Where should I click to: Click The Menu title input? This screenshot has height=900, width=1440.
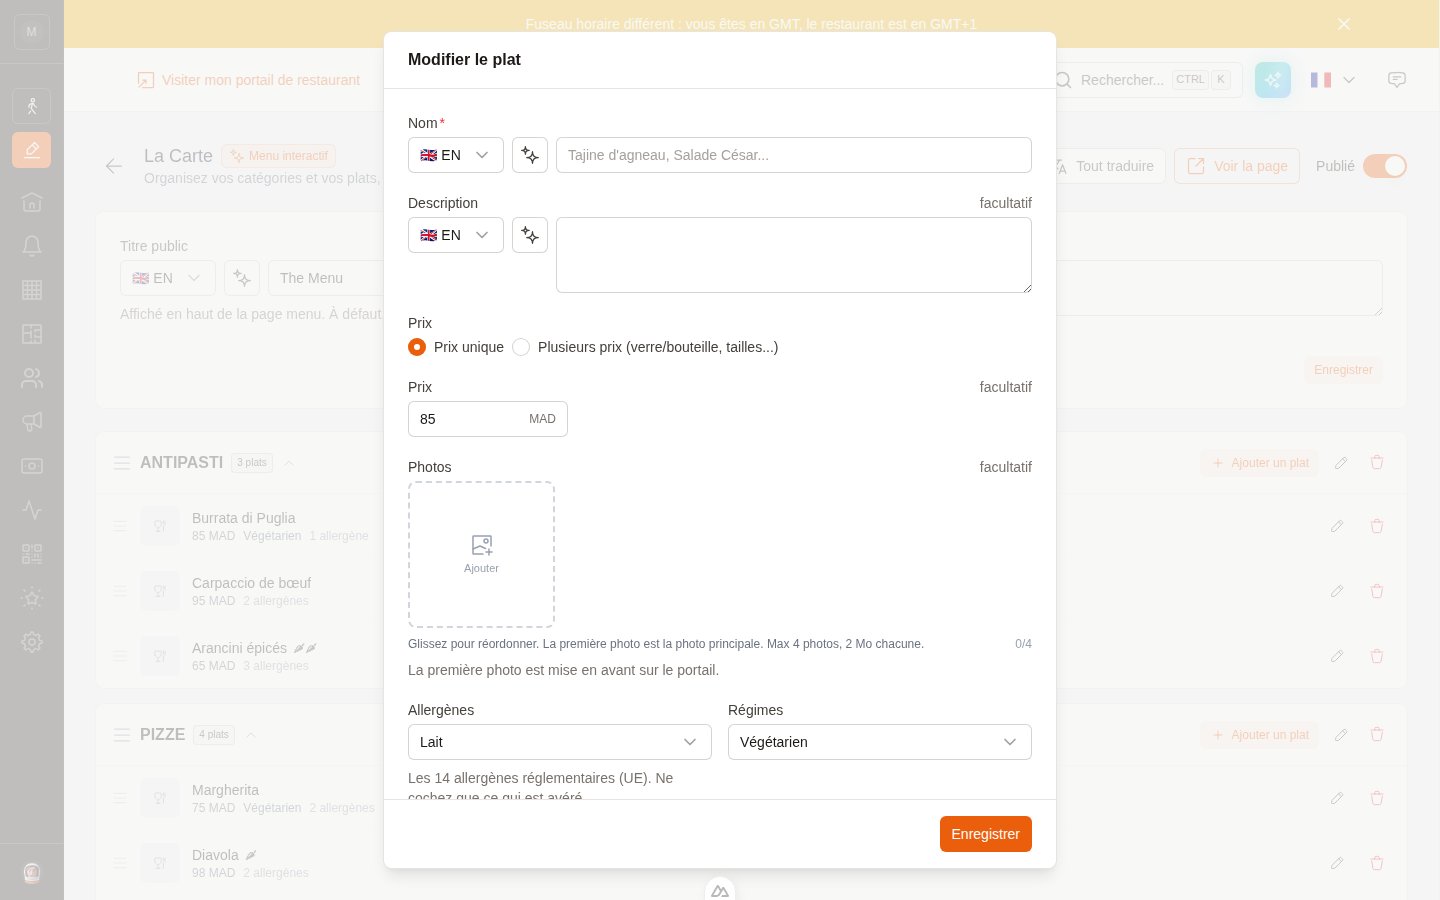[326, 278]
